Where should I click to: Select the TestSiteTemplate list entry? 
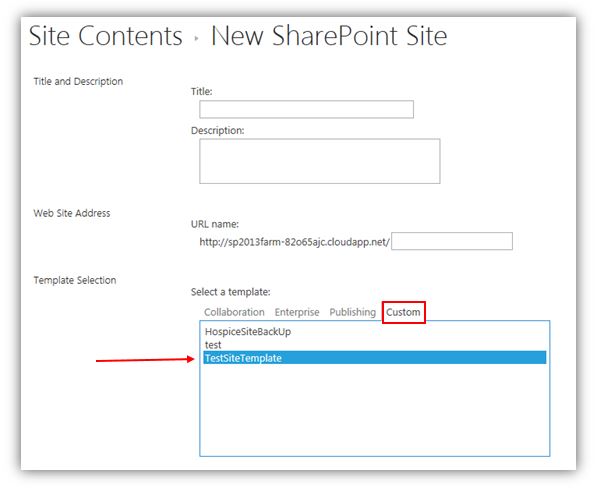pyautogui.click(x=375, y=358)
